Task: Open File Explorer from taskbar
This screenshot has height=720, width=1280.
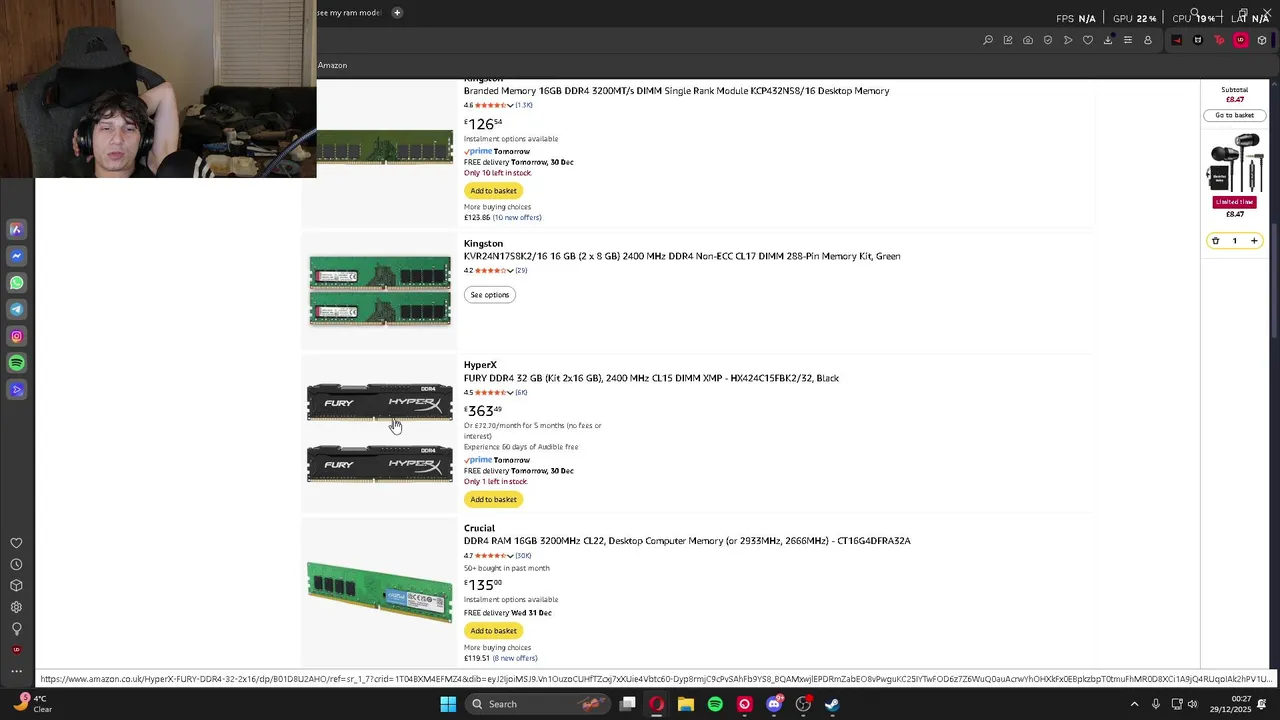Action: point(686,704)
